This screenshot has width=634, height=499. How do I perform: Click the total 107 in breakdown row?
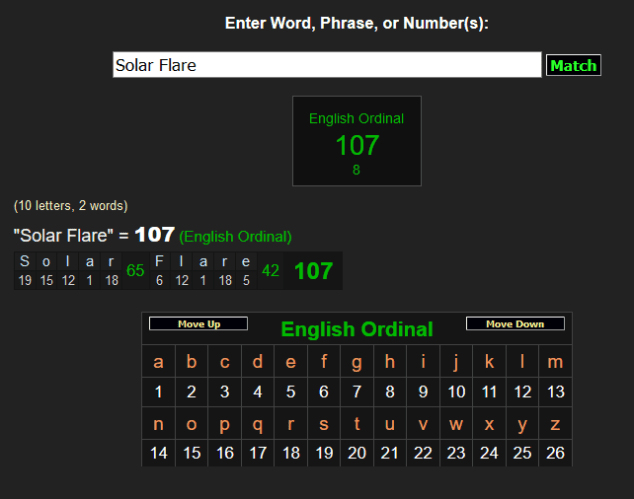coord(313,271)
